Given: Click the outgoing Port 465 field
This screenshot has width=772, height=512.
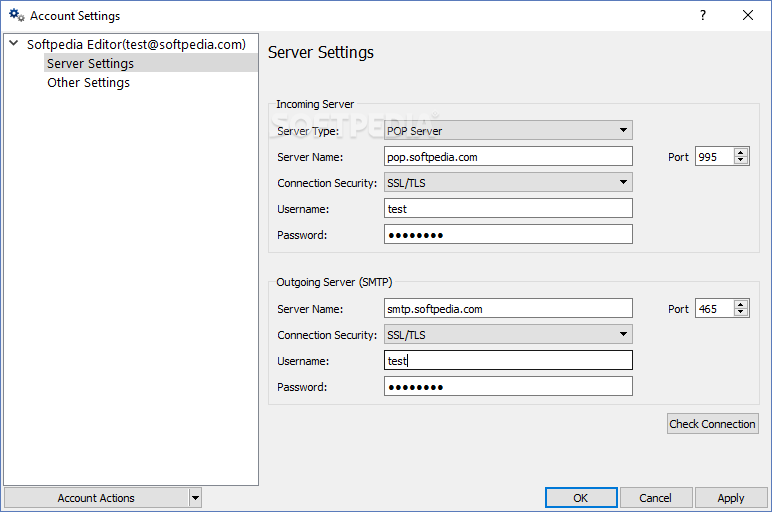Looking at the screenshot, I should pyautogui.click(x=714, y=309).
